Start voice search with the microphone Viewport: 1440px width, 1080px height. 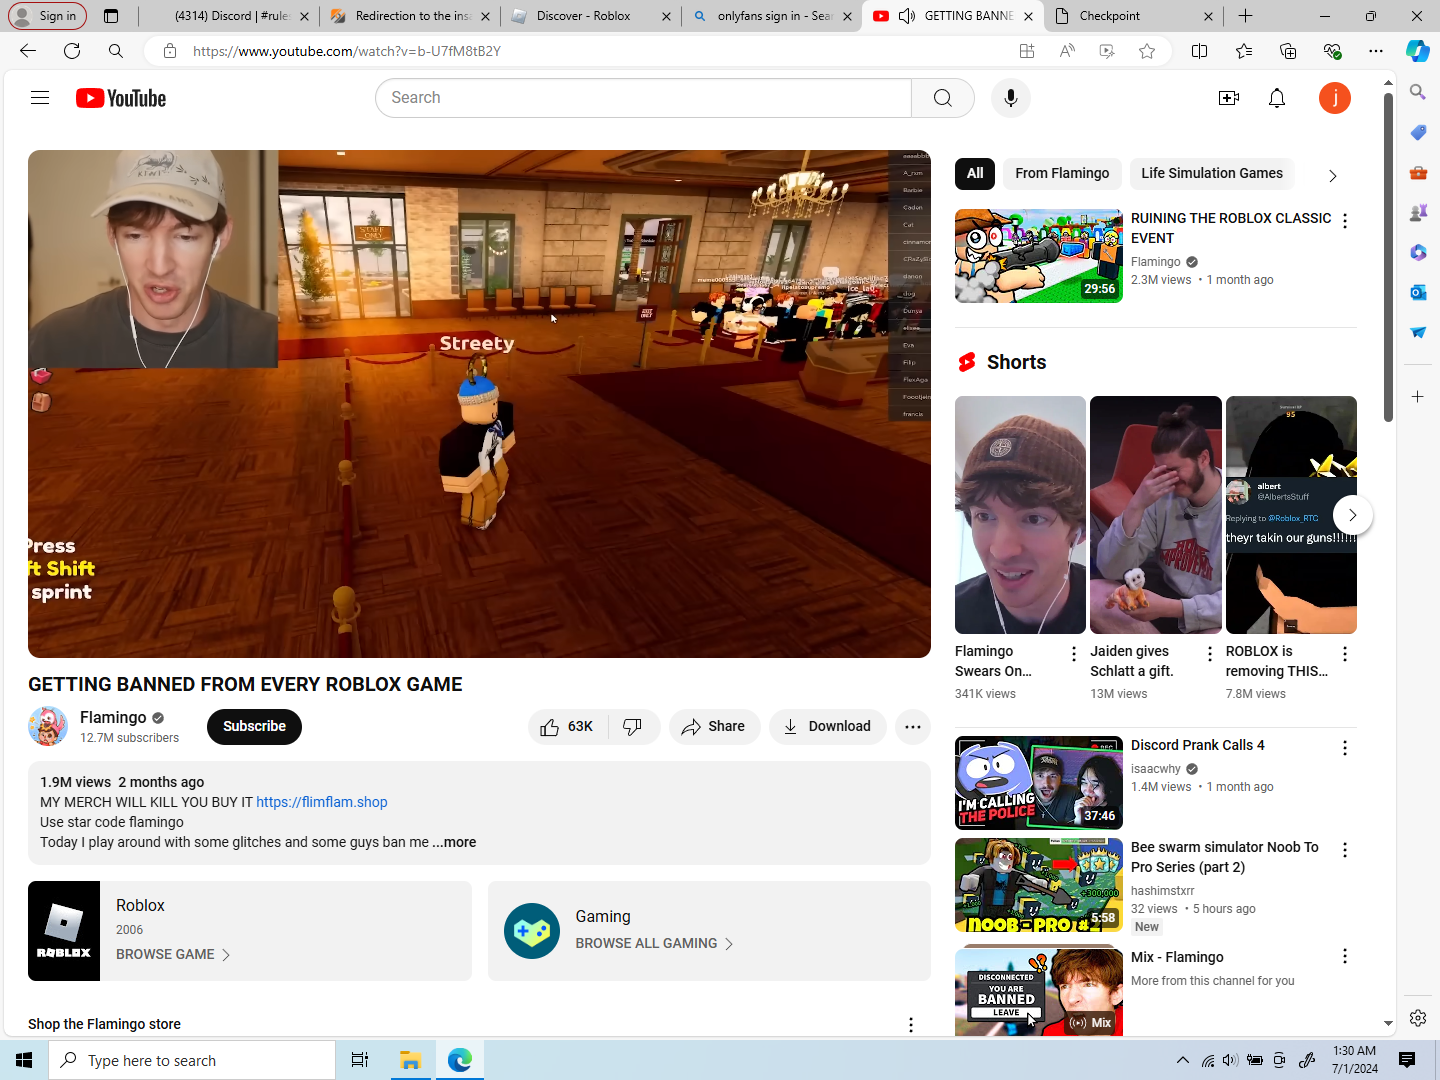[x=1011, y=98]
